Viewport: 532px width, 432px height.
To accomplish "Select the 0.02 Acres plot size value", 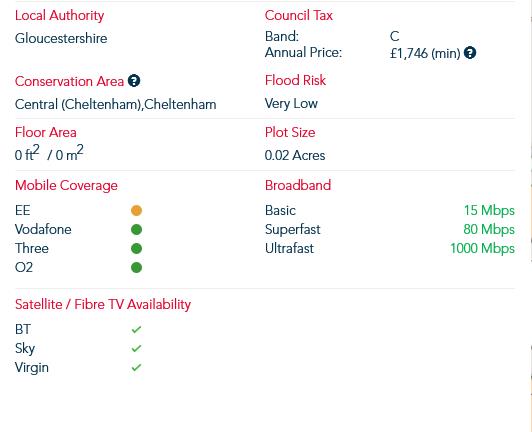I will 295,155.
